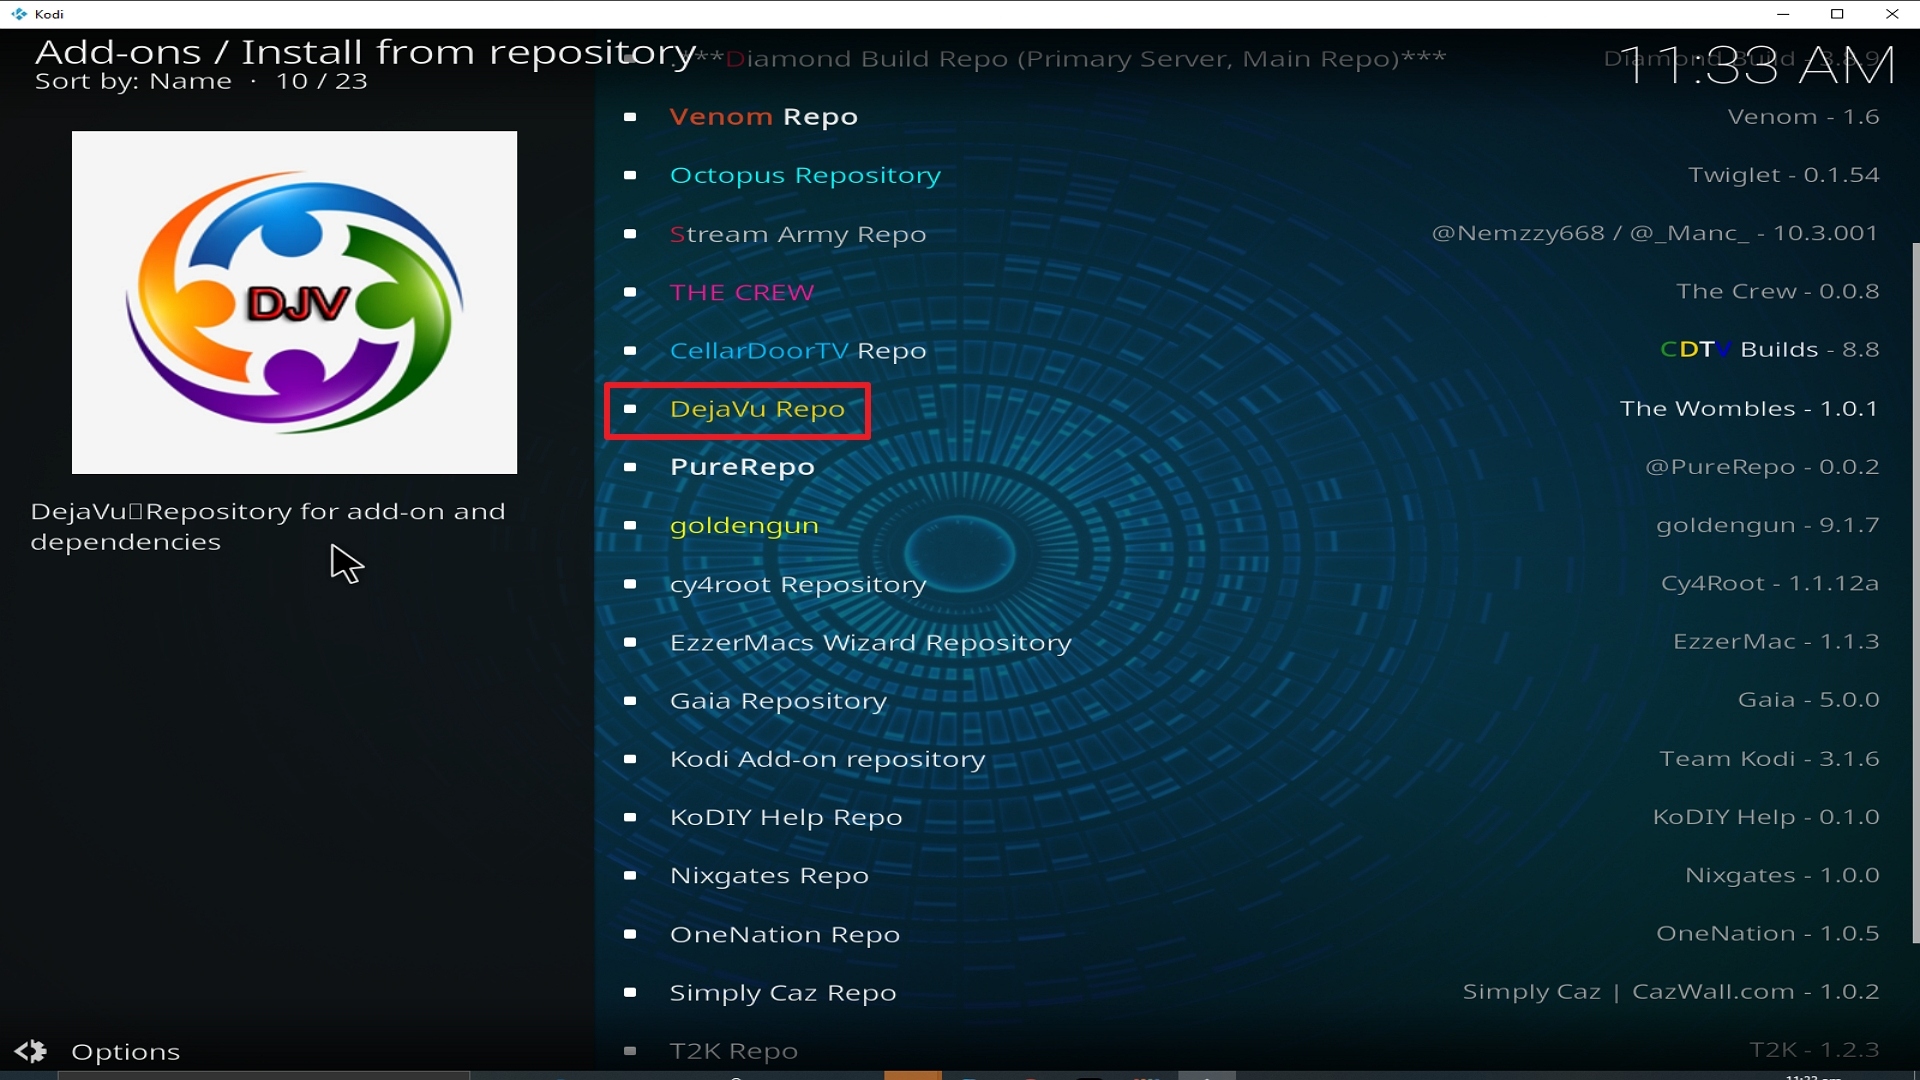Viewport: 1920px width, 1080px height.
Task: Click KoDIY Help - 0.1.0 label
Action: 1766,818
